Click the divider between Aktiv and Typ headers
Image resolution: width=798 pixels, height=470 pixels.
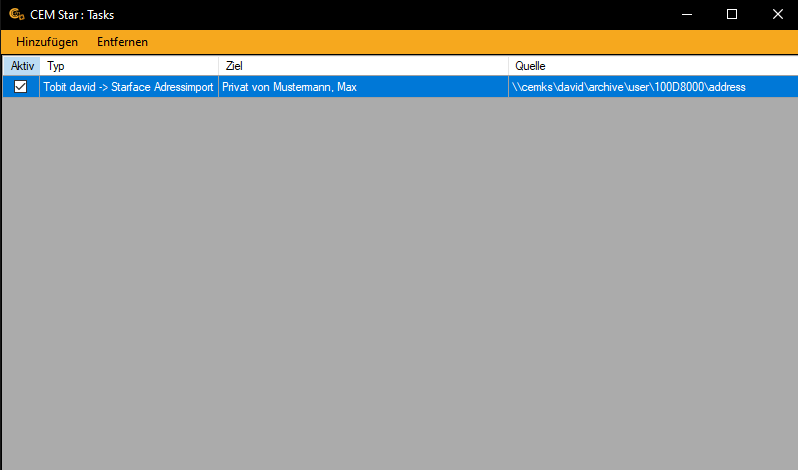pyautogui.click(x=40, y=66)
